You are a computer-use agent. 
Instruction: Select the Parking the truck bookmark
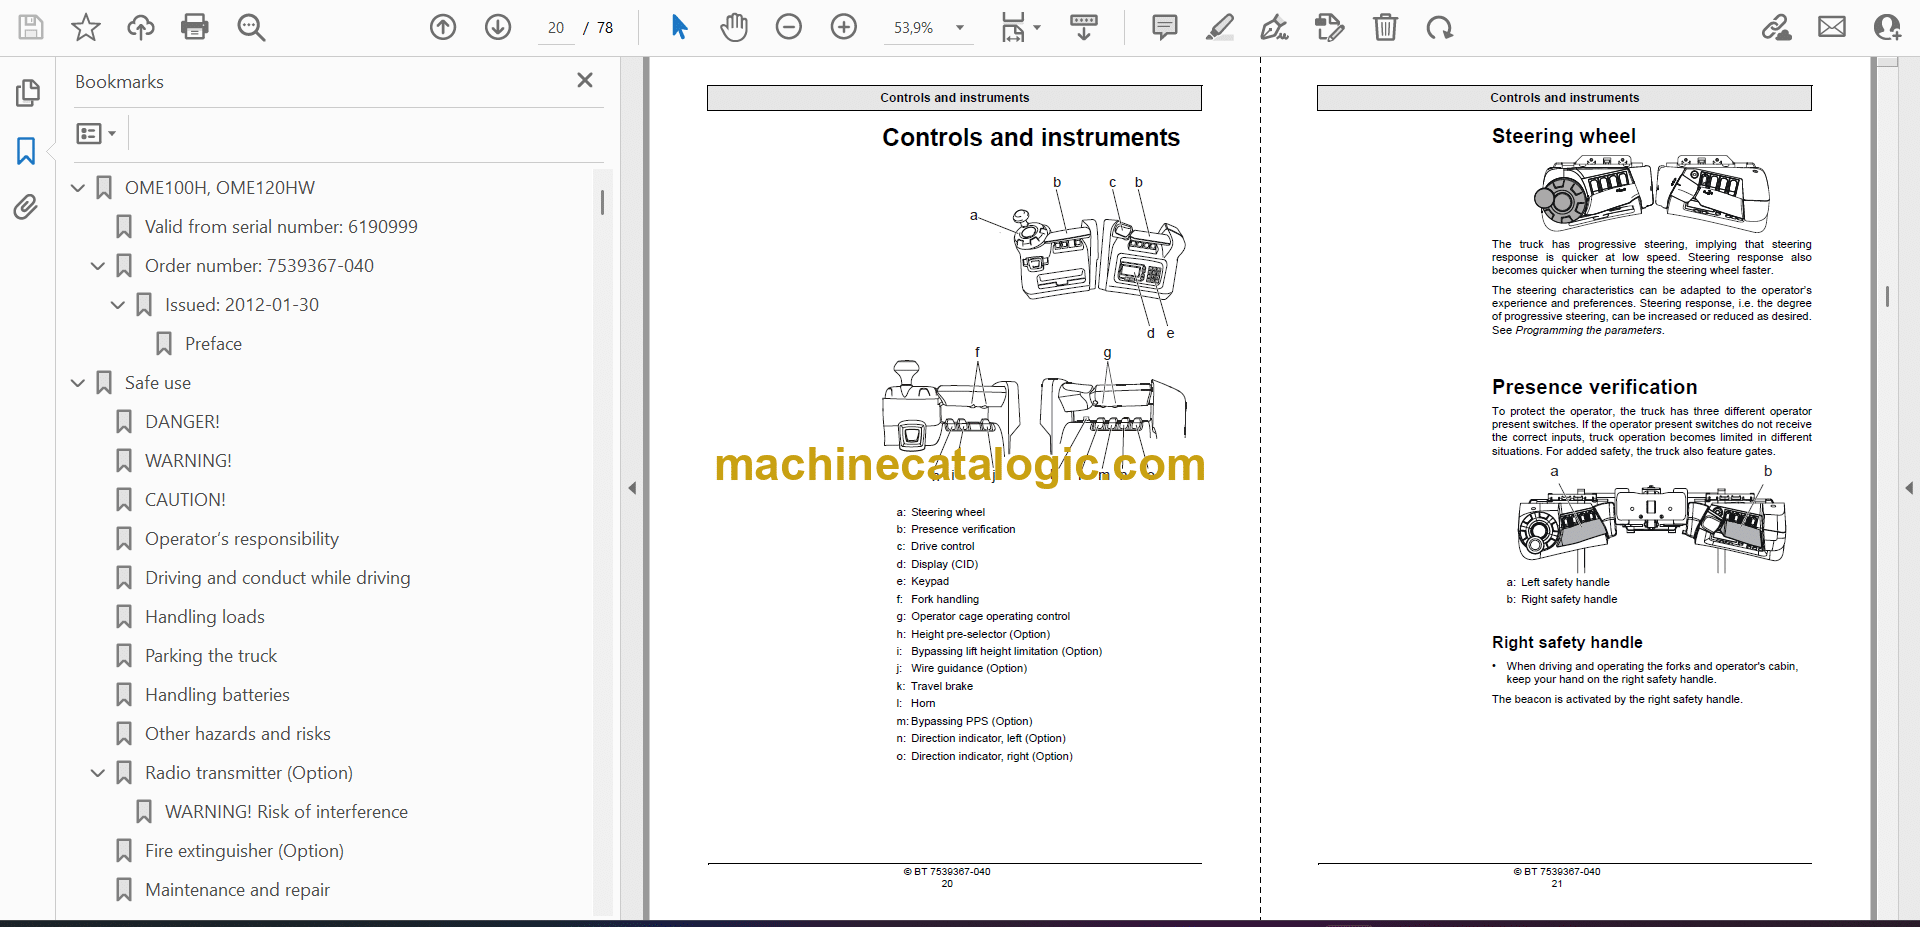tap(211, 656)
